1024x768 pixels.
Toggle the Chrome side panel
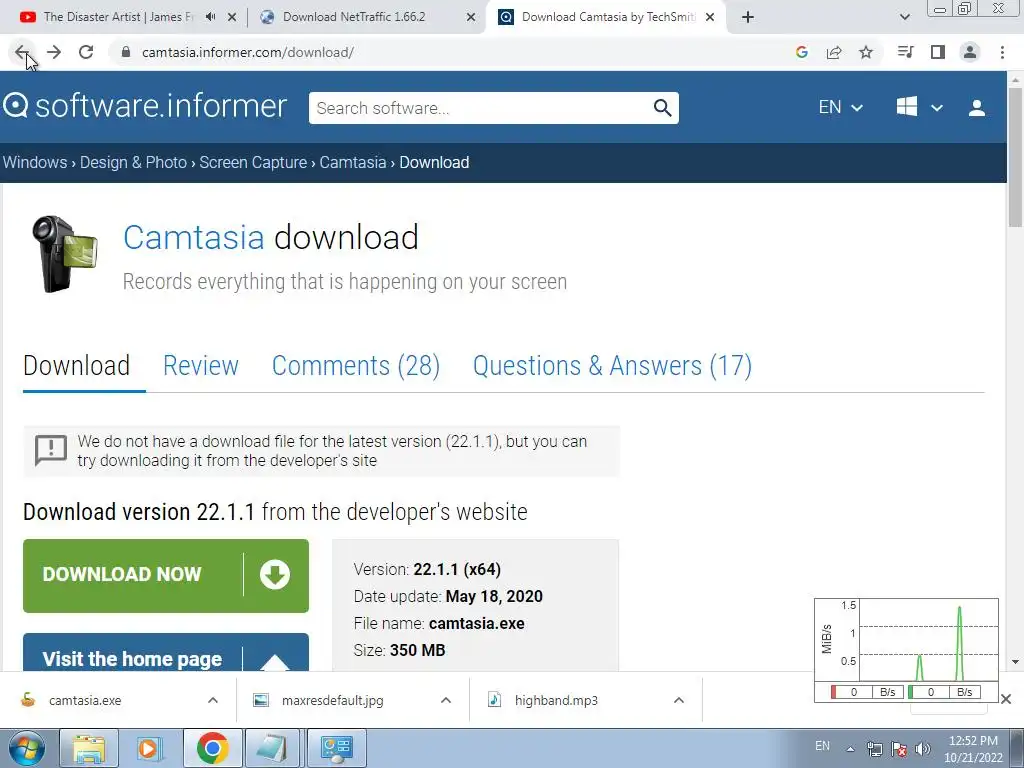tap(938, 52)
